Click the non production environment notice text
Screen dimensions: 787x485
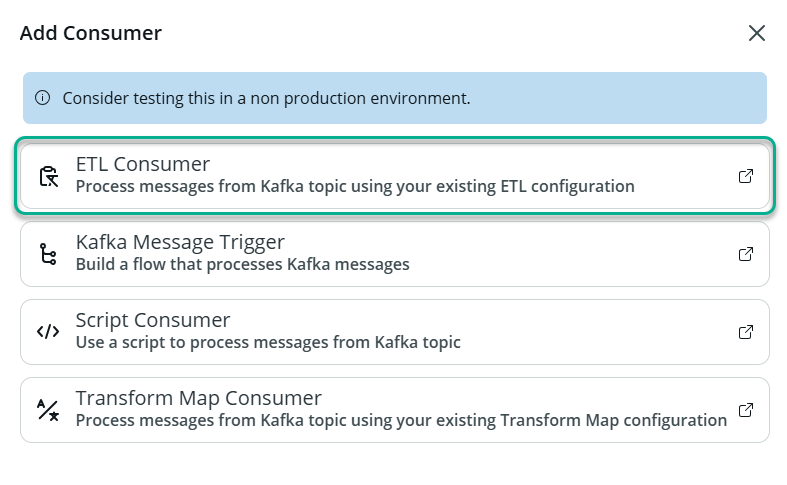pyautogui.click(x=266, y=98)
